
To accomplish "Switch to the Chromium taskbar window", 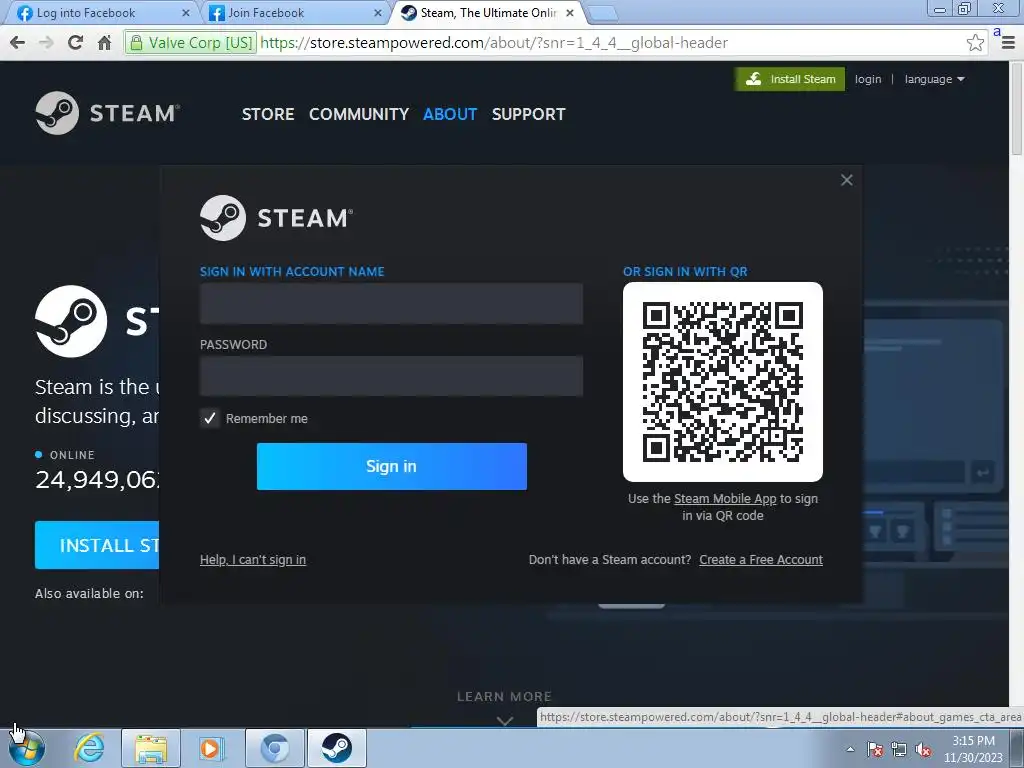I will pos(274,748).
